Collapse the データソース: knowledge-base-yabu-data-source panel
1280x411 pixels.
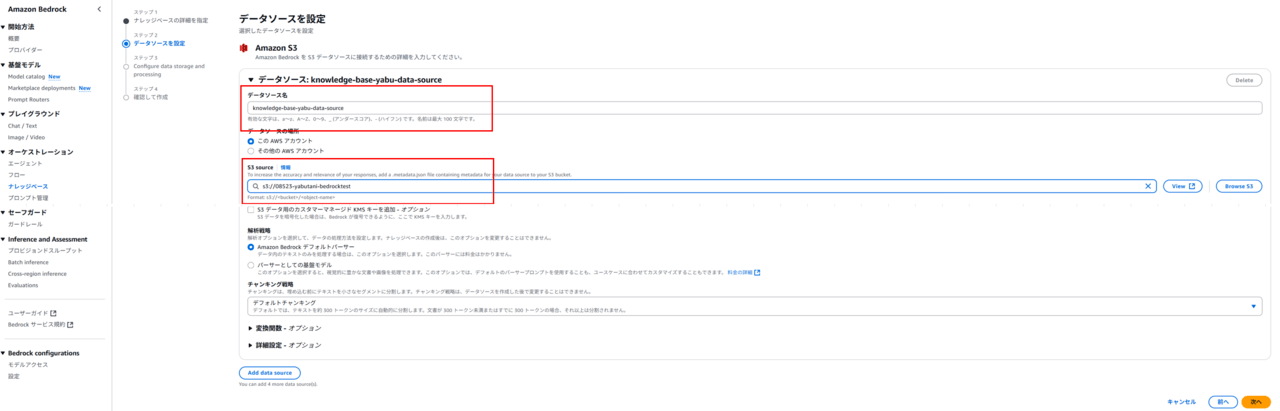click(252, 79)
